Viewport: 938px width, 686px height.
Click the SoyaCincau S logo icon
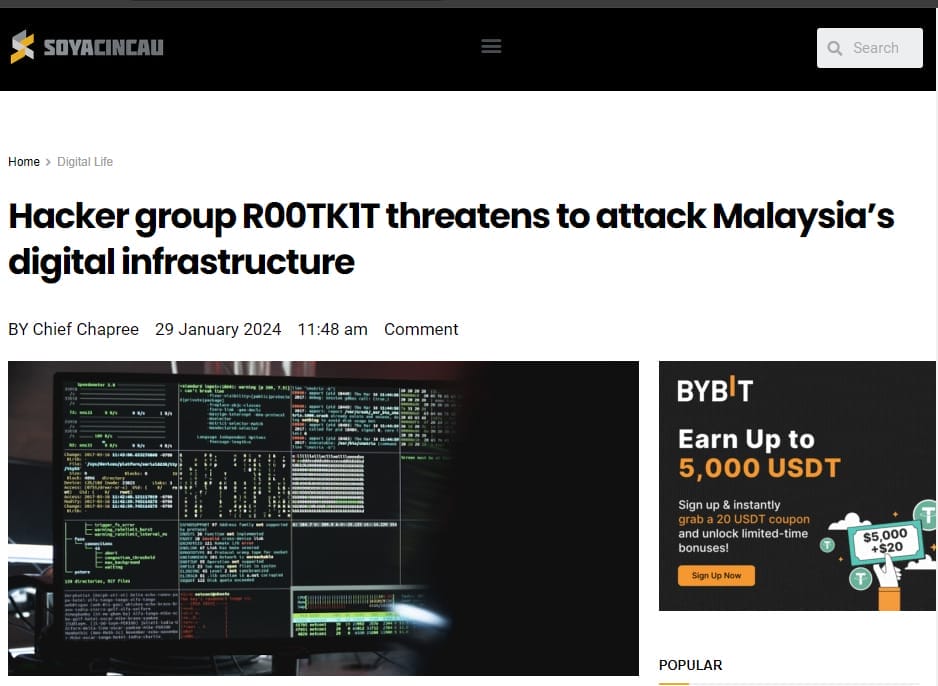[x=23, y=47]
